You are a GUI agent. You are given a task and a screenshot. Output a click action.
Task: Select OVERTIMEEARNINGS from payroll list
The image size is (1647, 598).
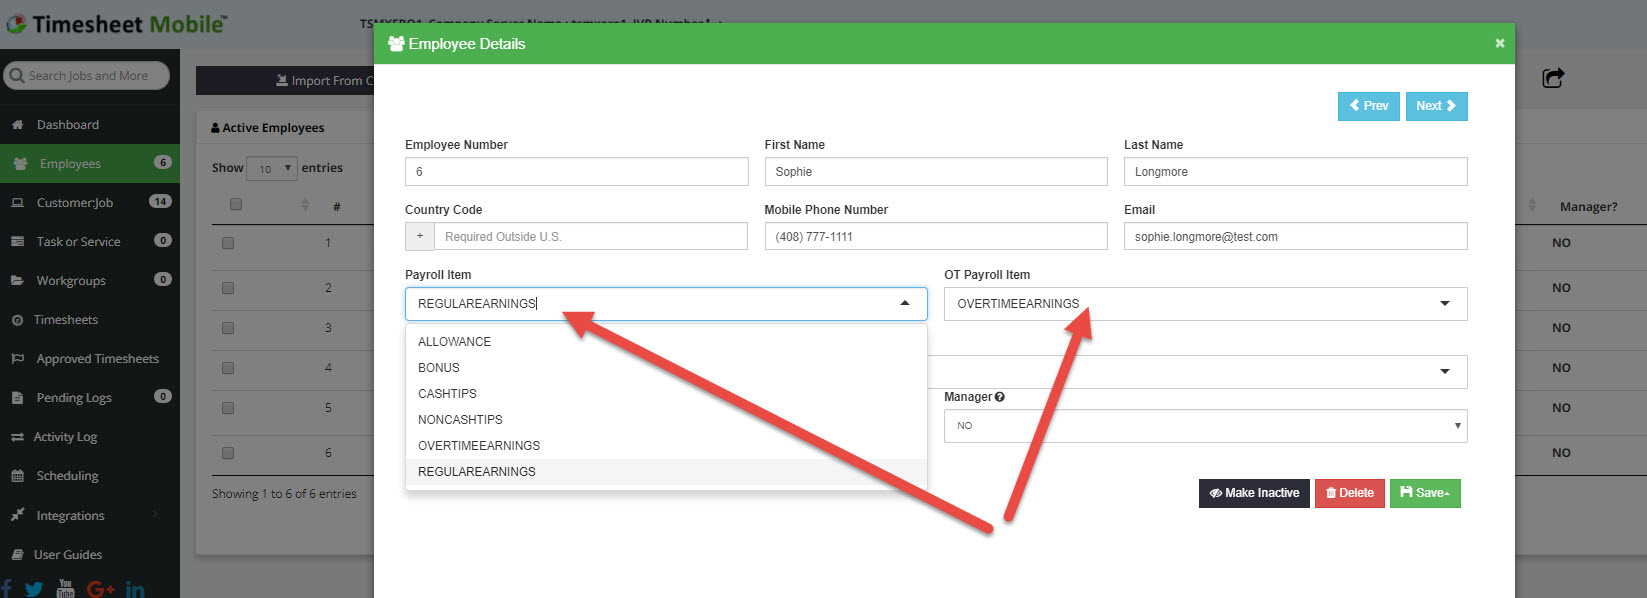tap(666, 446)
